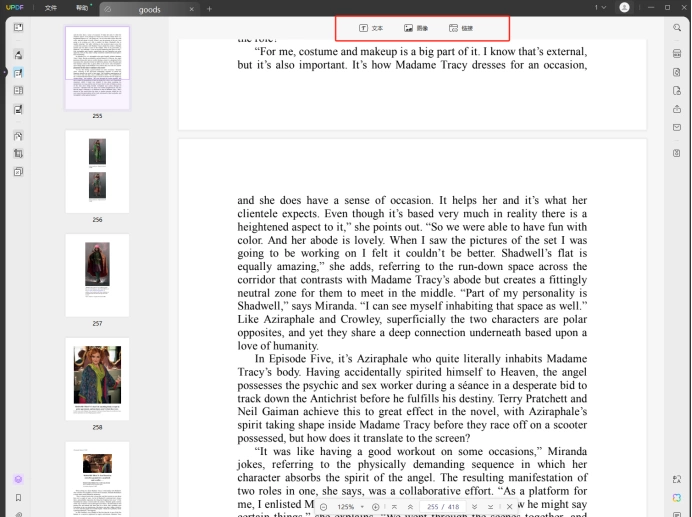Open the 帮助 (Help) menu
The width and height of the screenshot is (692, 517).
click(82, 8)
